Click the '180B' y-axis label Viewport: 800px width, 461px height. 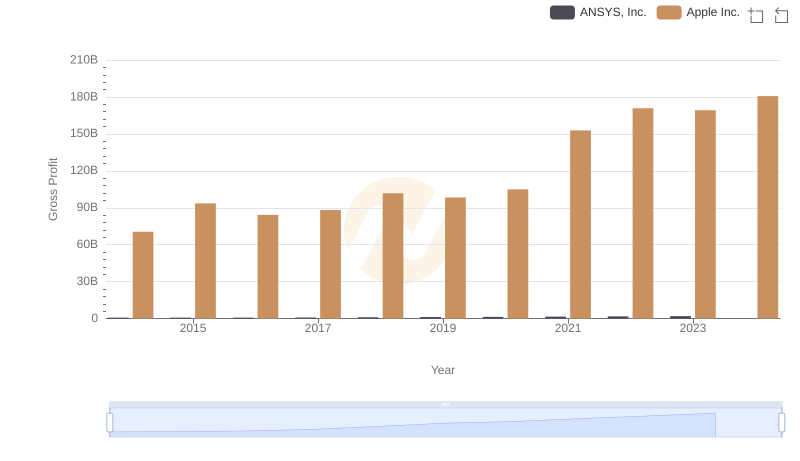pos(84,97)
